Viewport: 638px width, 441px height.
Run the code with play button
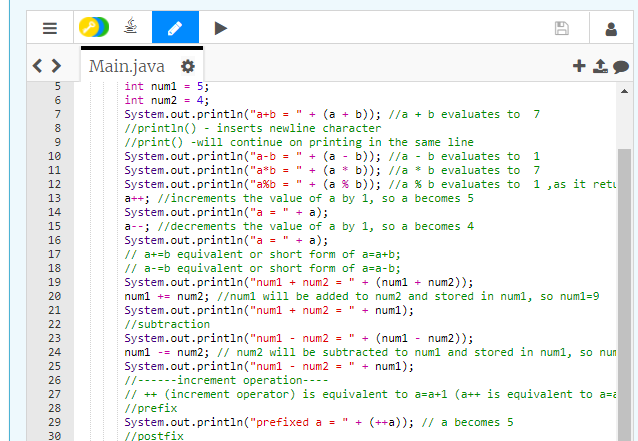click(x=220, y=28)
